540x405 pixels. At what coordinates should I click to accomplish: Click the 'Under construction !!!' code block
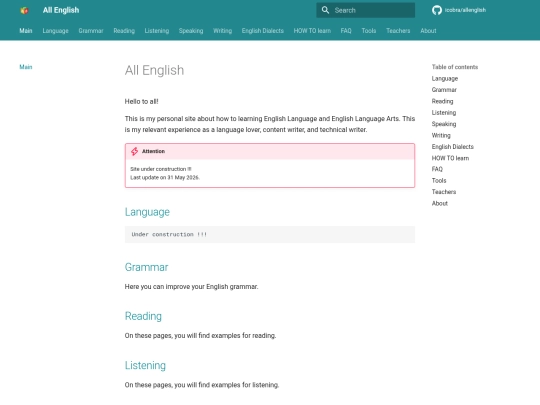point(270,235)
